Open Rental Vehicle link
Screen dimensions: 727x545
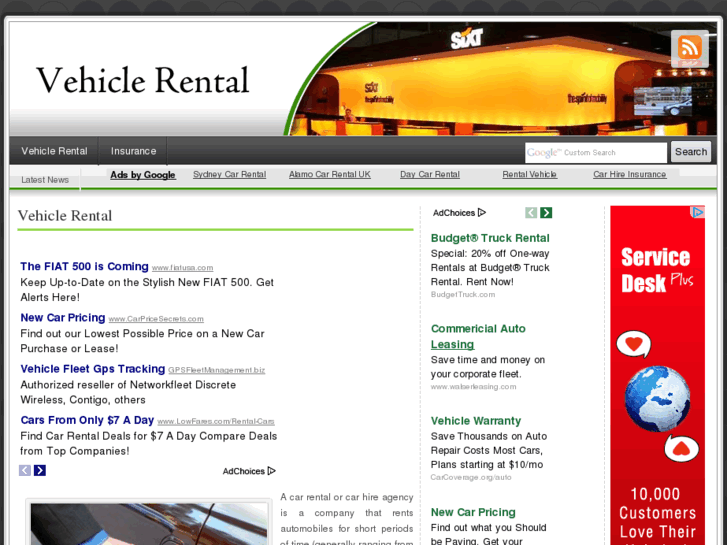click(x=529, y=174)
